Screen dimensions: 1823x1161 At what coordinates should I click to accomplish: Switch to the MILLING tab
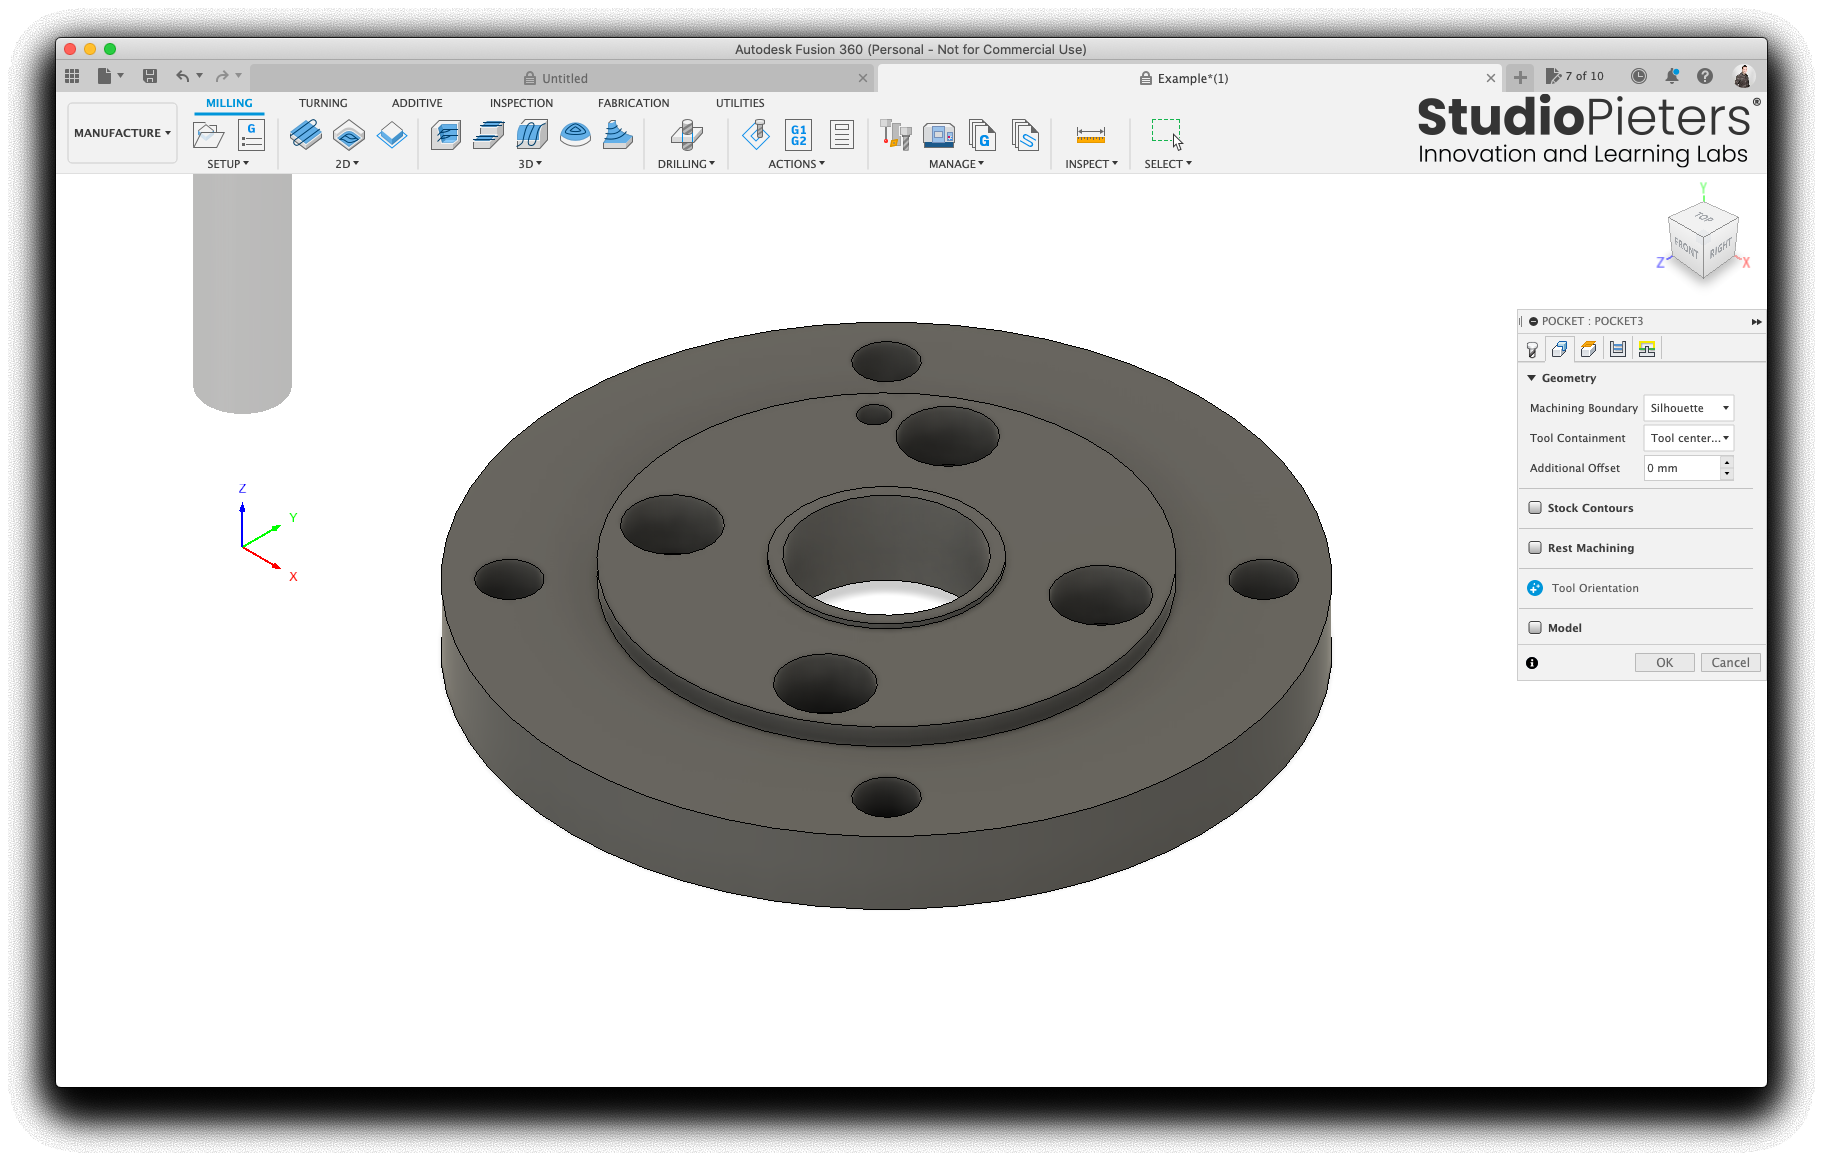(229, 103)
